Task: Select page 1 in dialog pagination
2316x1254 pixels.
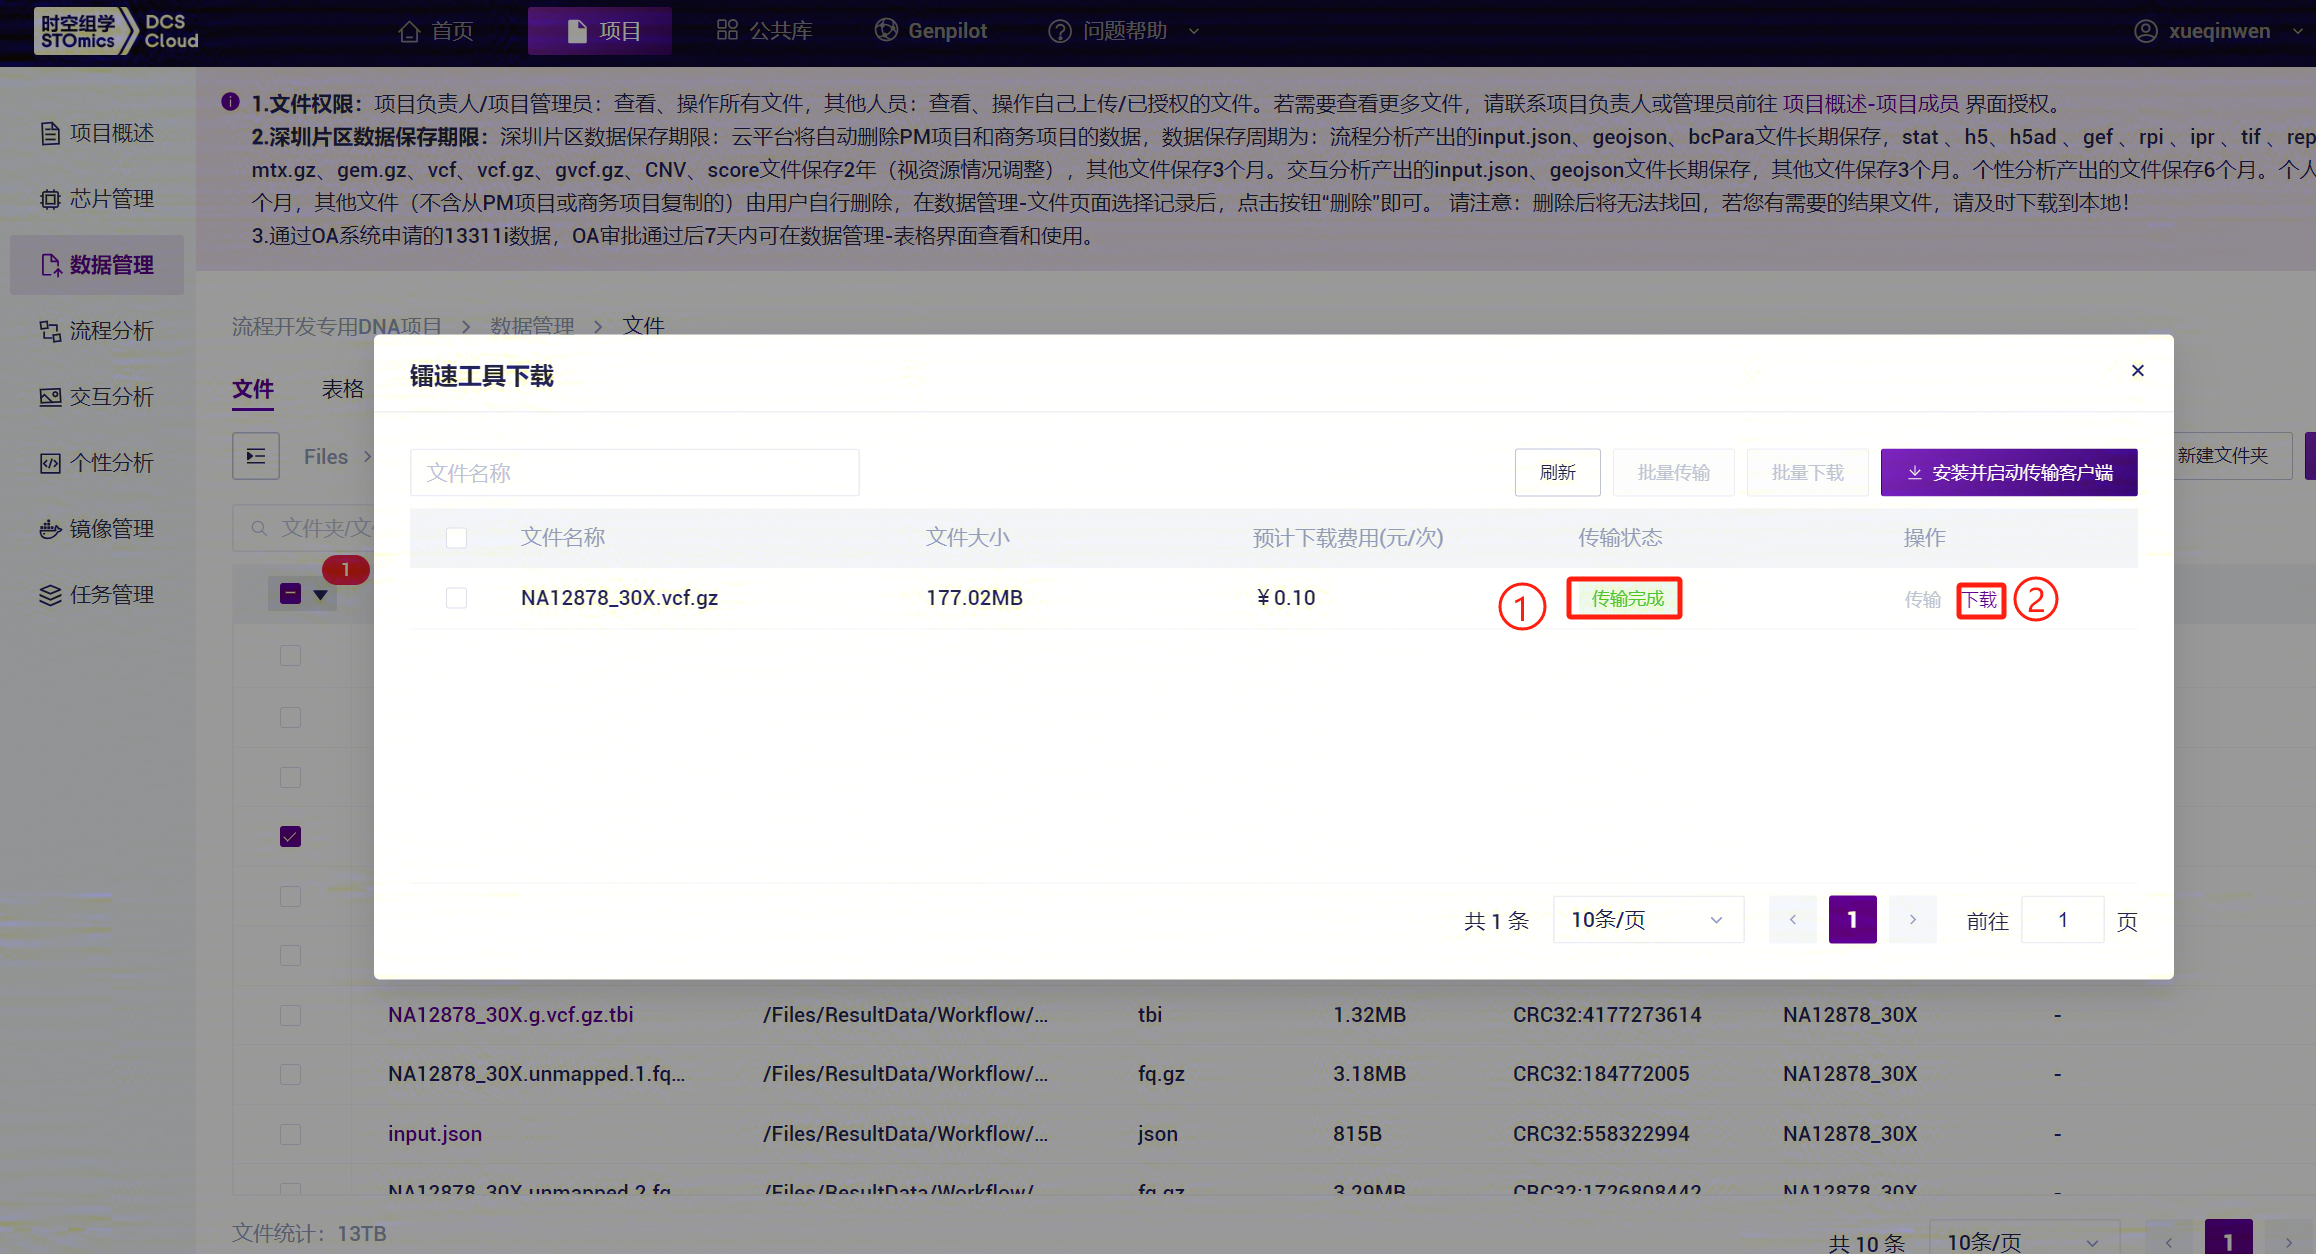Action: point(1853,919)
